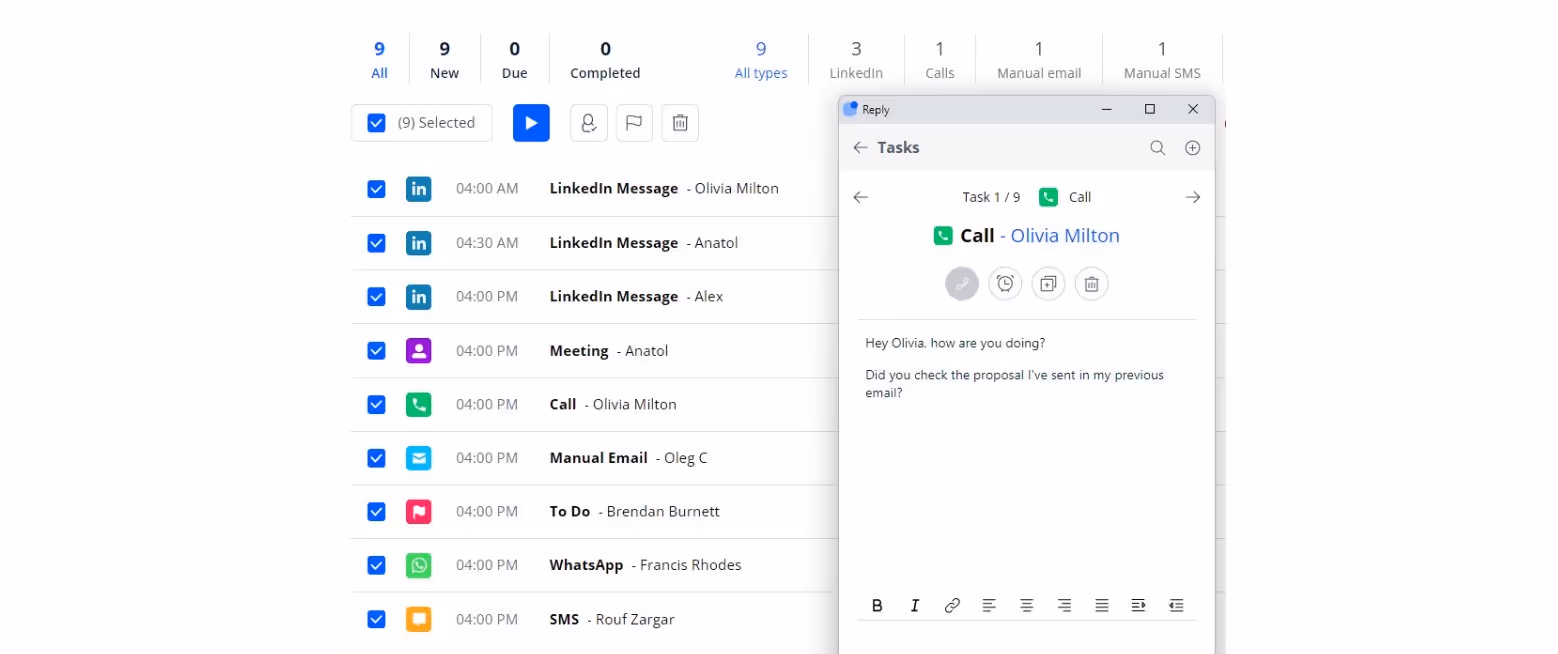Click the flag icon to flag selected tasks

point(634,122)
